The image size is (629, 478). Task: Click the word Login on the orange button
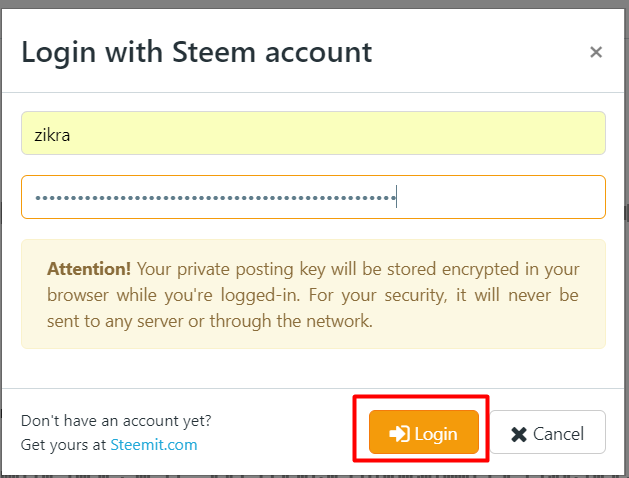coord(436,434)
